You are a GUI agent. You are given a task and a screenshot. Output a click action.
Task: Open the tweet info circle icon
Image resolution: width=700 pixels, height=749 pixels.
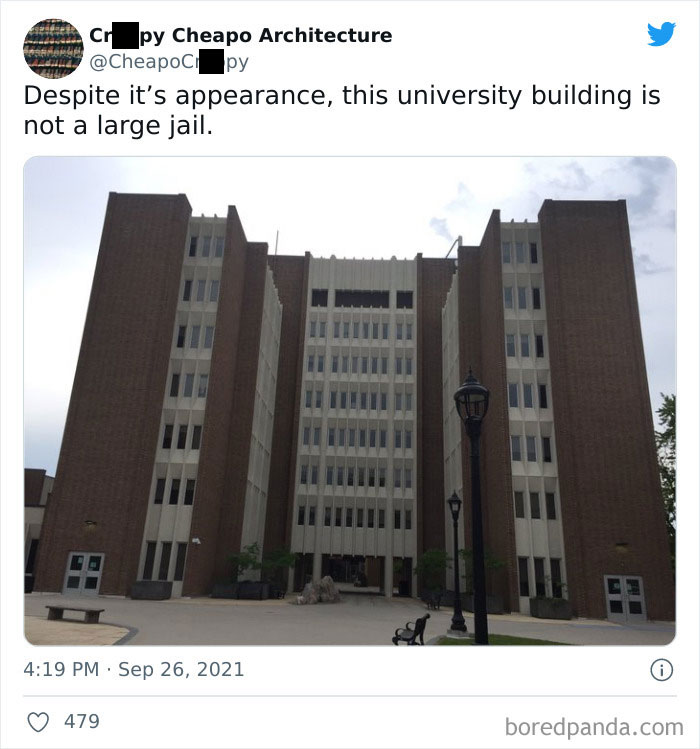(x=662, y=670)
